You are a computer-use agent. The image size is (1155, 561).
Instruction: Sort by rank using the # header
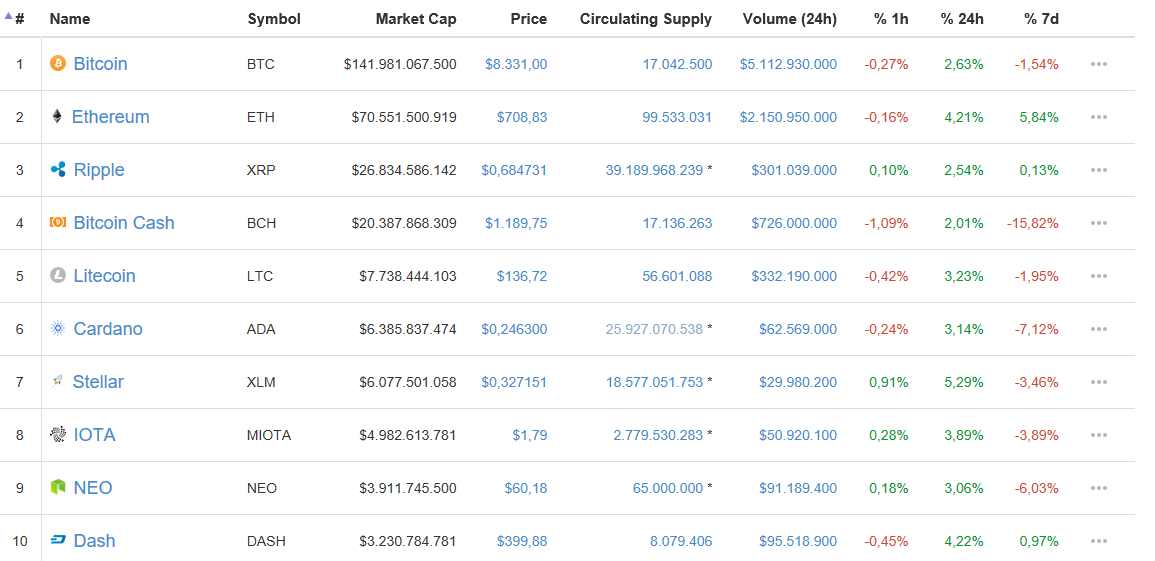tap(19, 19)
